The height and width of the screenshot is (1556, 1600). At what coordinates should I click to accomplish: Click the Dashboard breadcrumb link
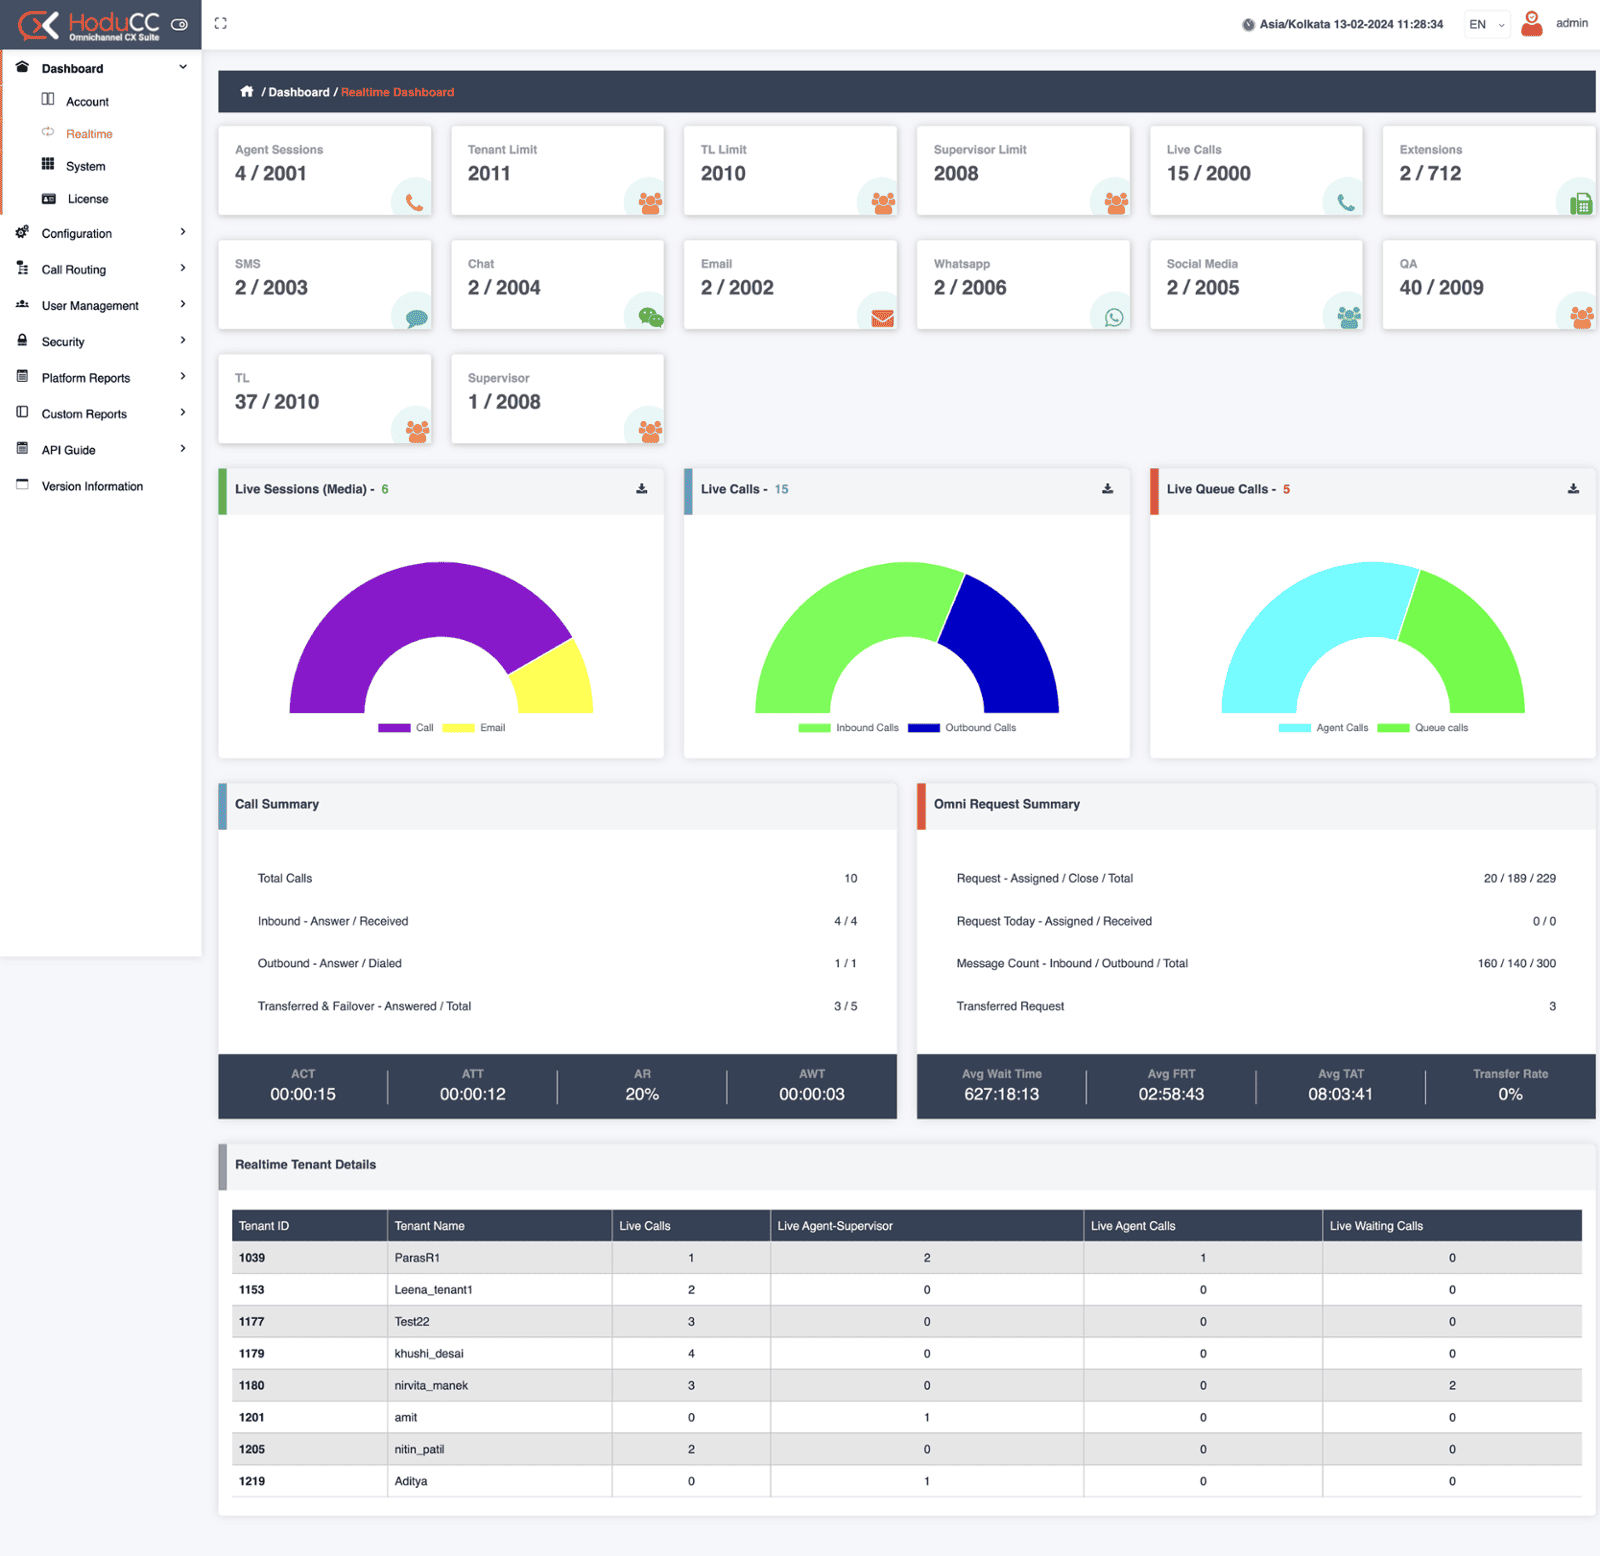(298, 92)
